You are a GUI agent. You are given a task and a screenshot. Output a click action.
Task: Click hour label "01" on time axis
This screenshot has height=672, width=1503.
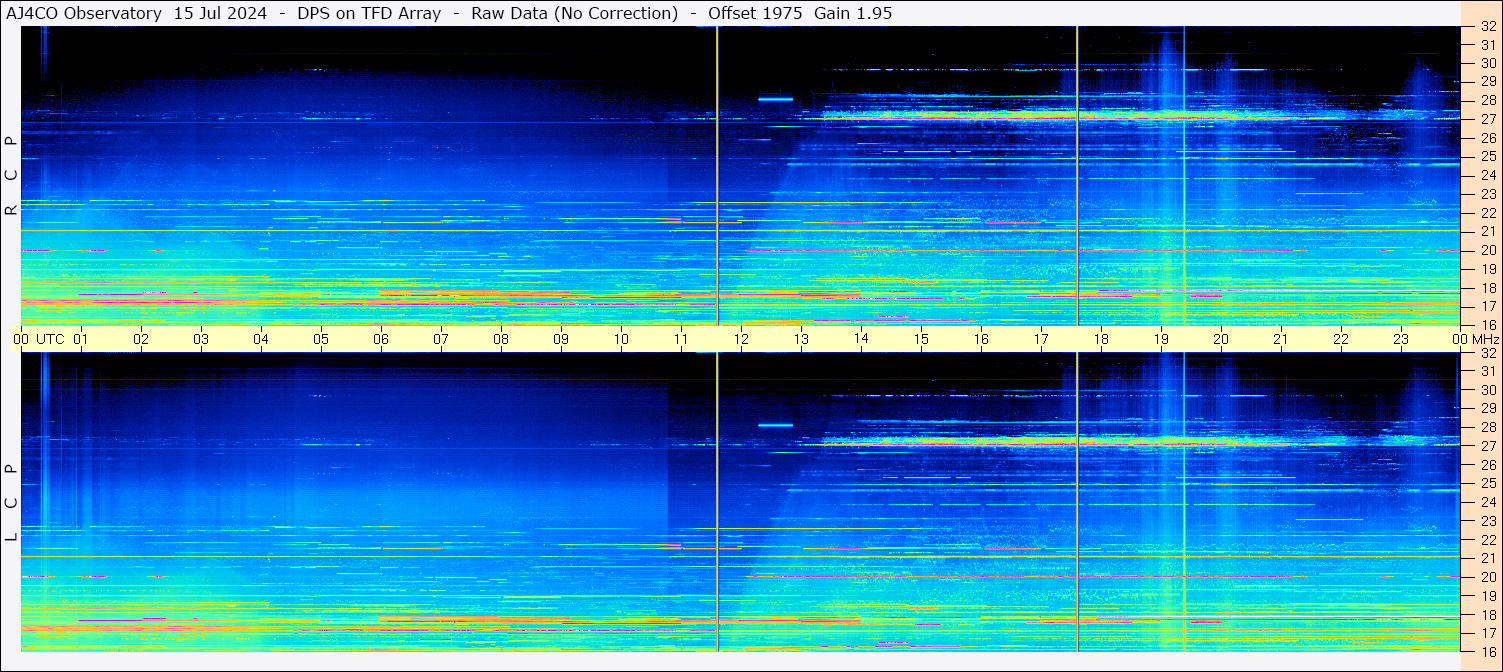click(81, 339)
